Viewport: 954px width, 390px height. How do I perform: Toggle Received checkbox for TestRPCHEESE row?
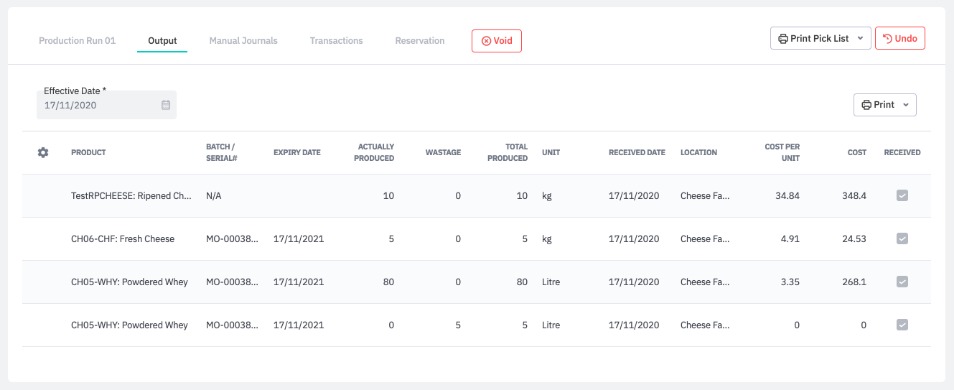click(x=902, y=196)
